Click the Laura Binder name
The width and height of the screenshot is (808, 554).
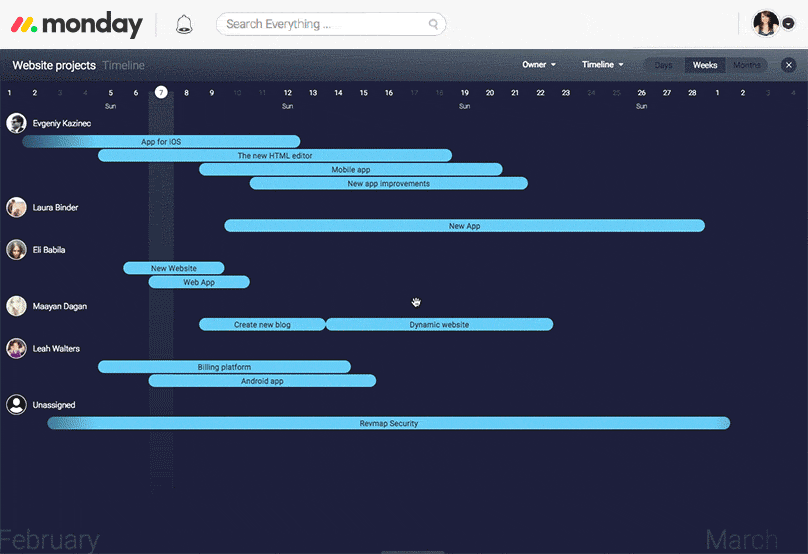(55, 207)
